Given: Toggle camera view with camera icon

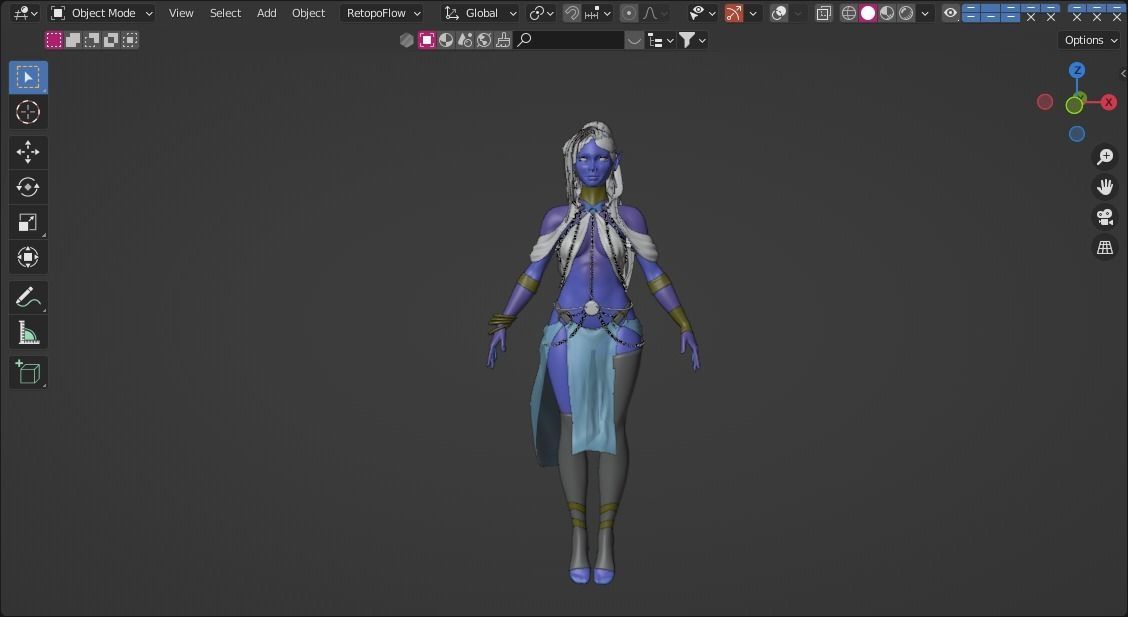Looking at the screenshot, I should (x=1105, y=217).
